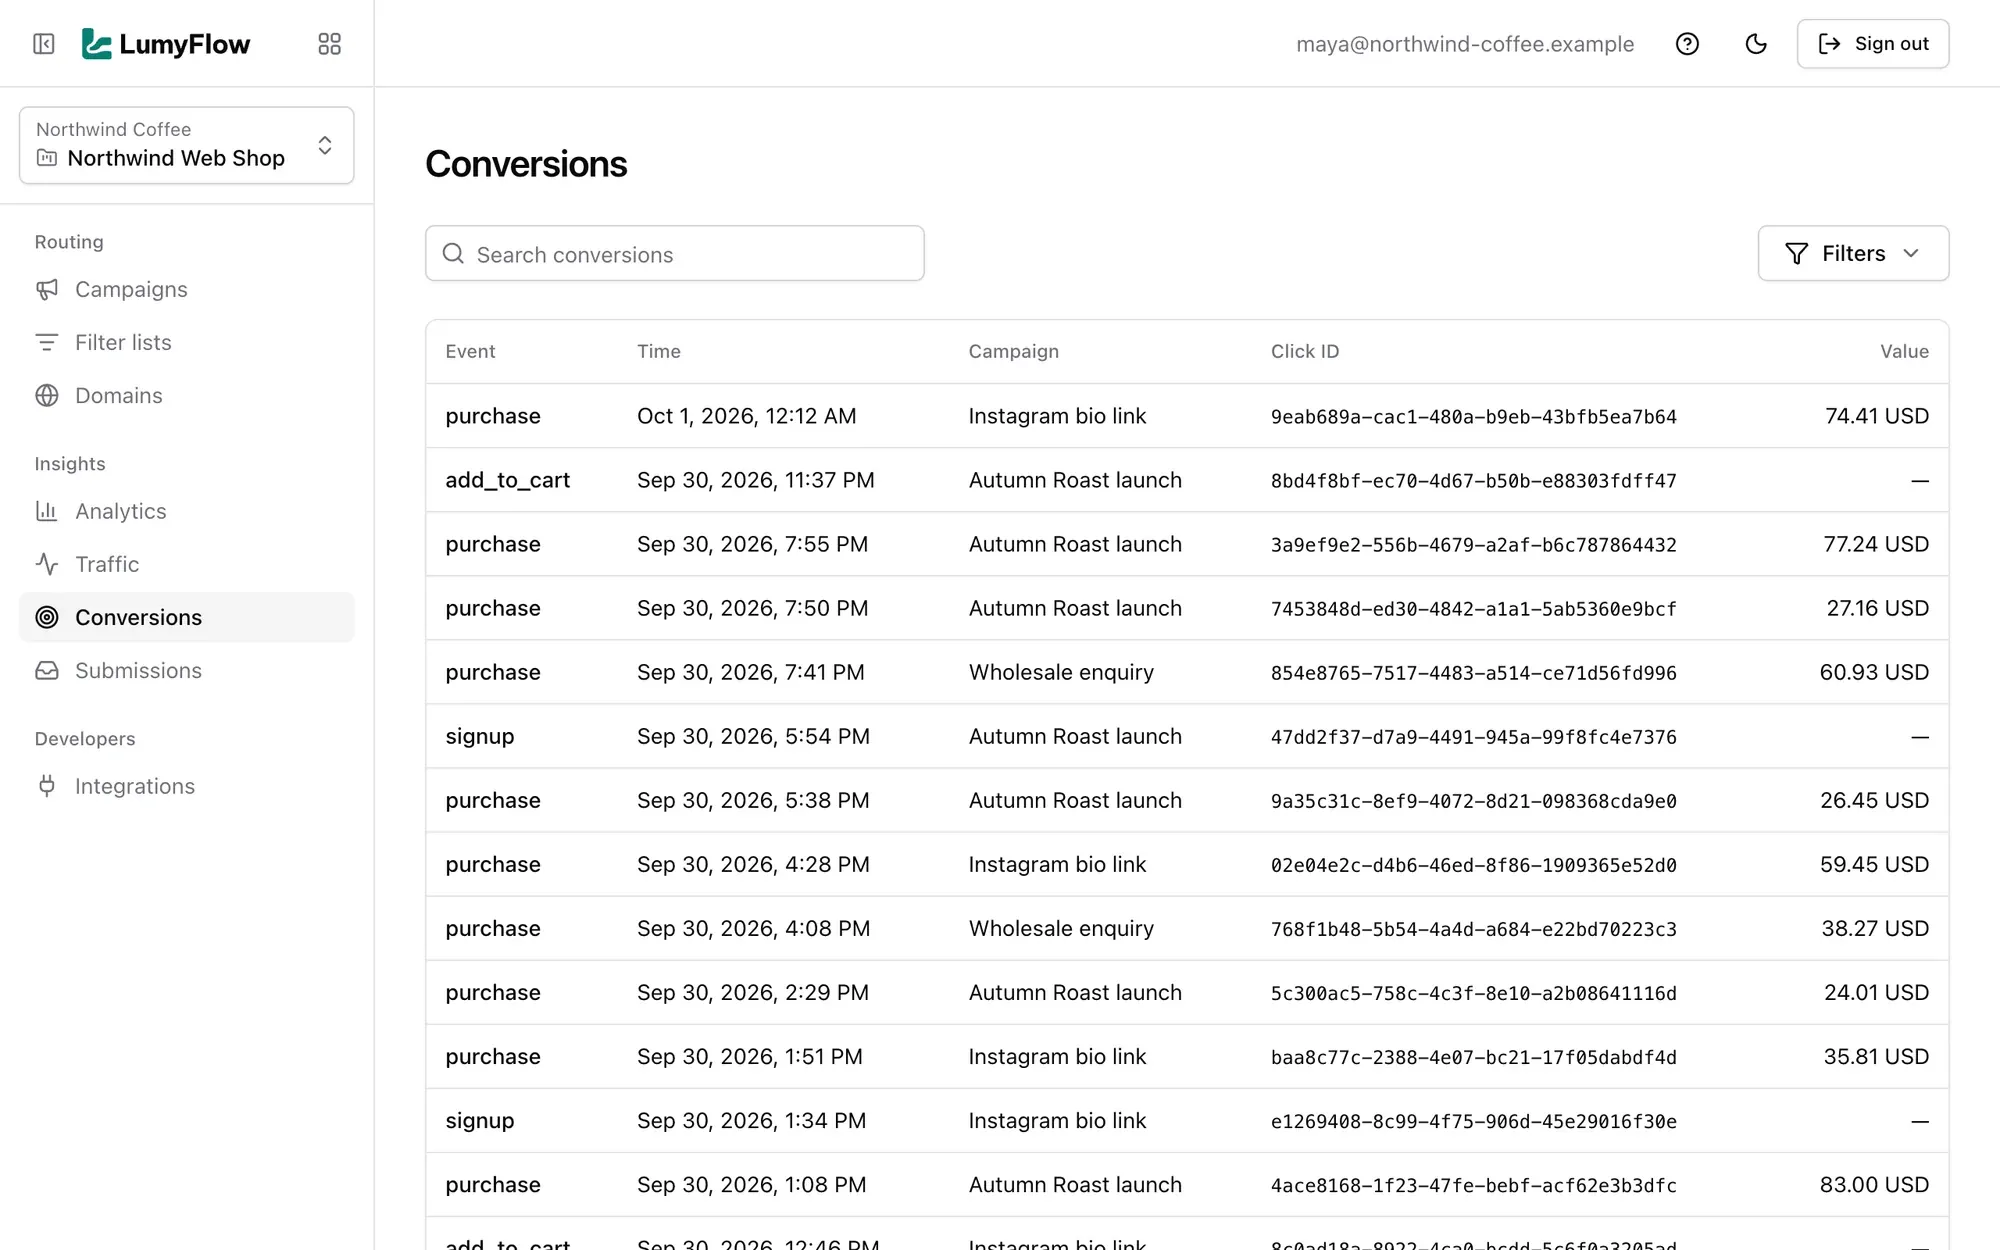Viewport: 2000px width, 1250px height.
Task: Click the 74.41 USD value
Action: pos(1877,416)
